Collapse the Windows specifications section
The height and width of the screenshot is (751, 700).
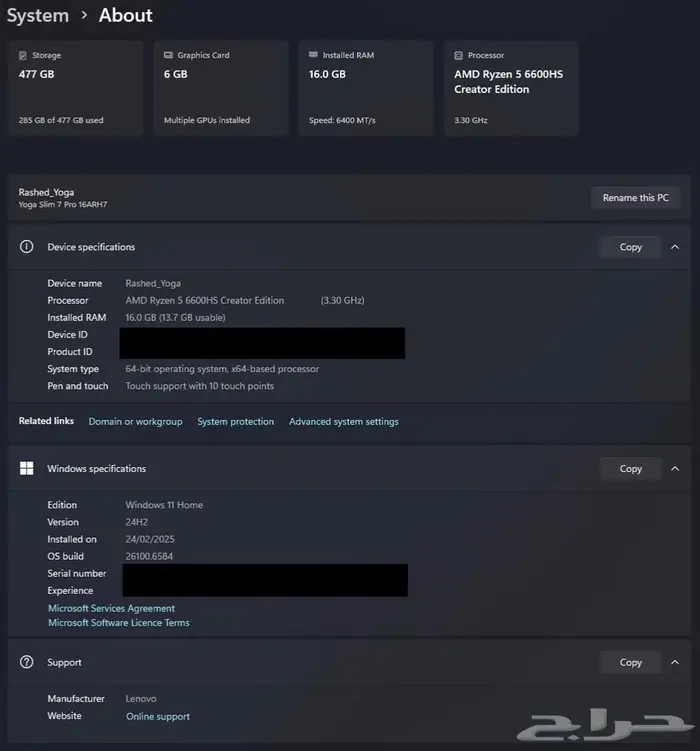675,468
